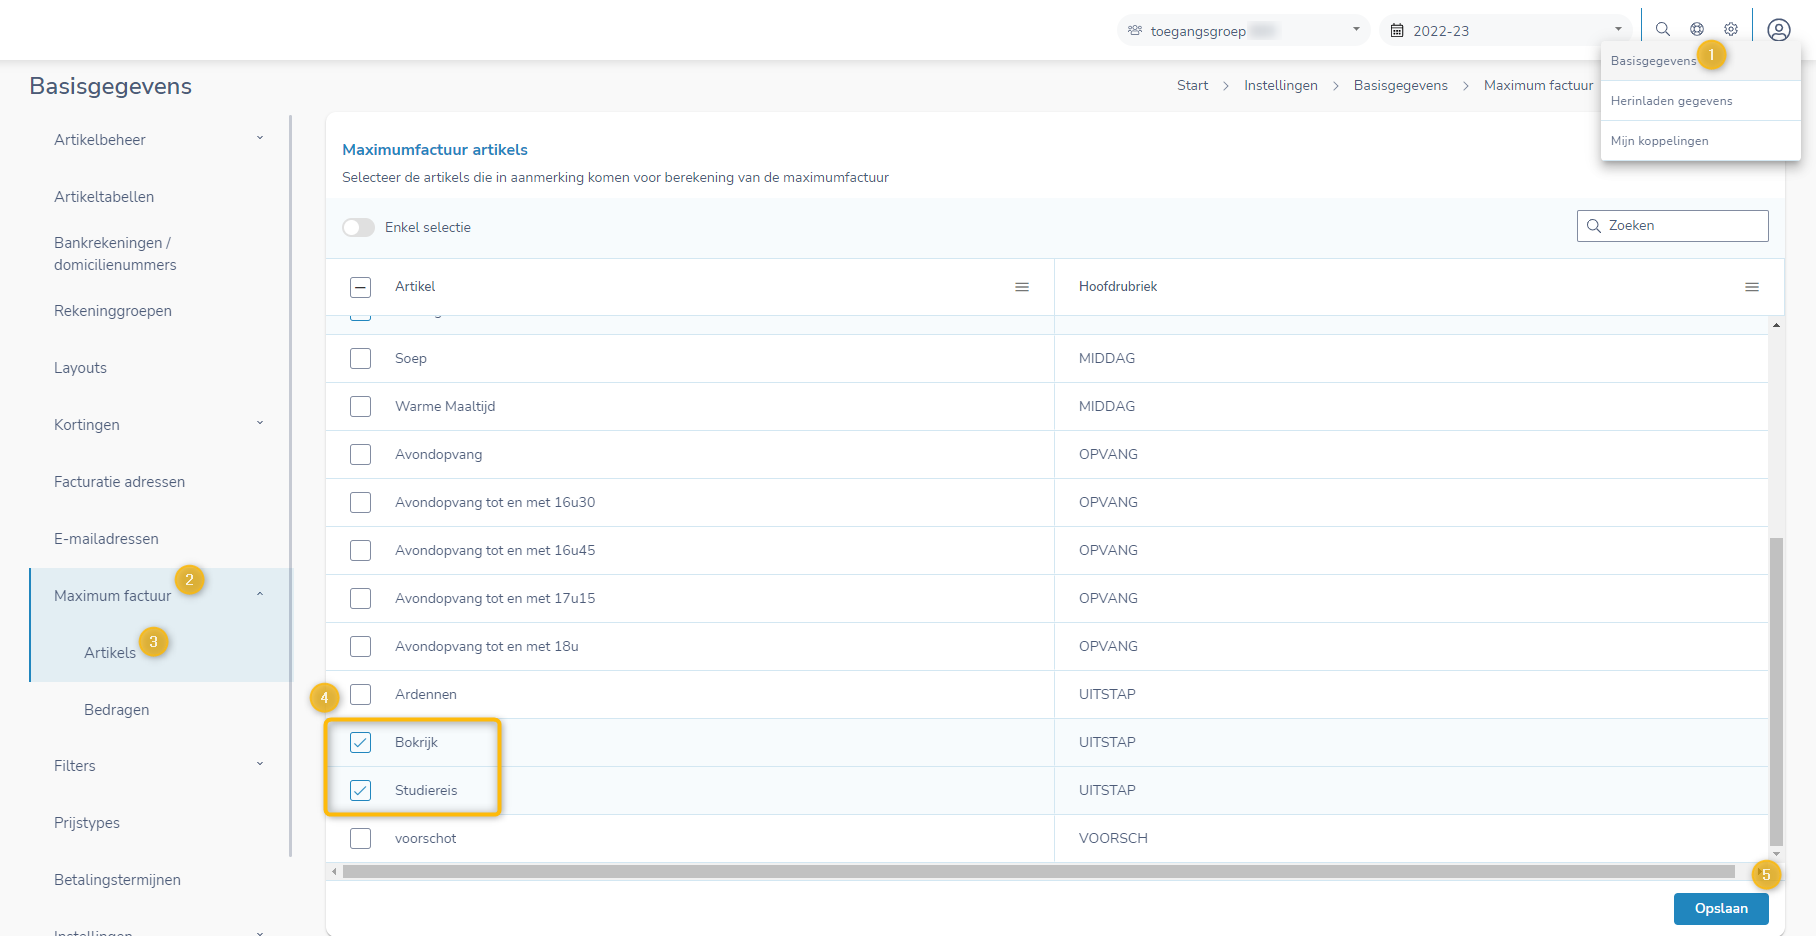Click the group icon before toegangsgroep
This screenshot has height=936, width=1816.
[x=1134, y=30]
